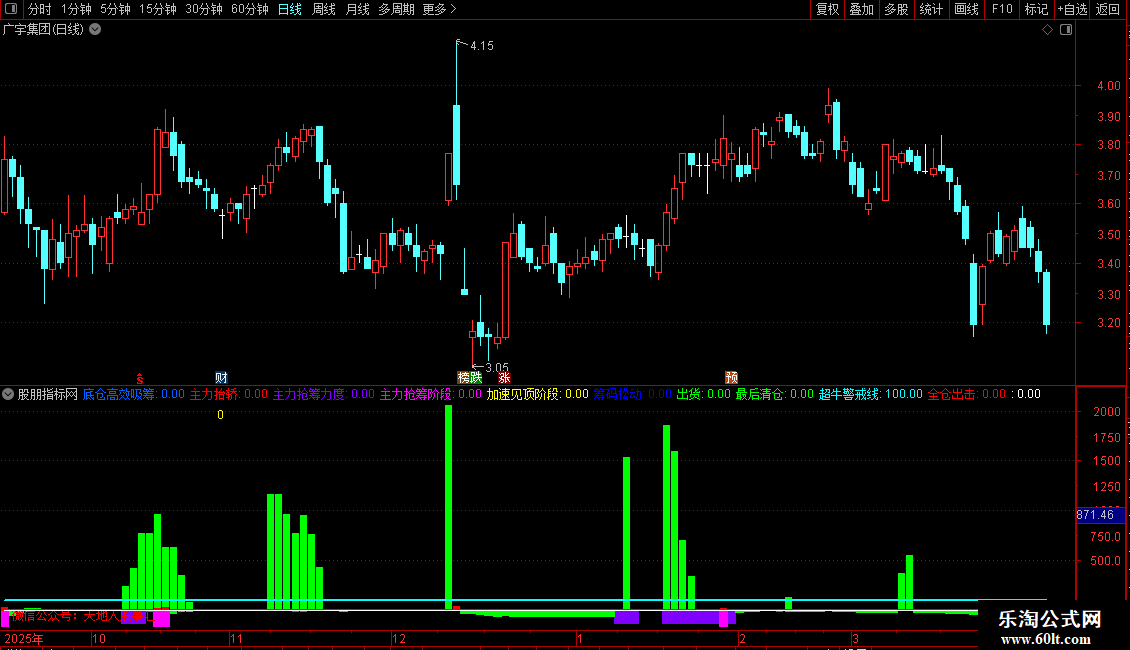Click the 4.00 price axis label
1130x650 pixels.
click(x=1108, y=86)
